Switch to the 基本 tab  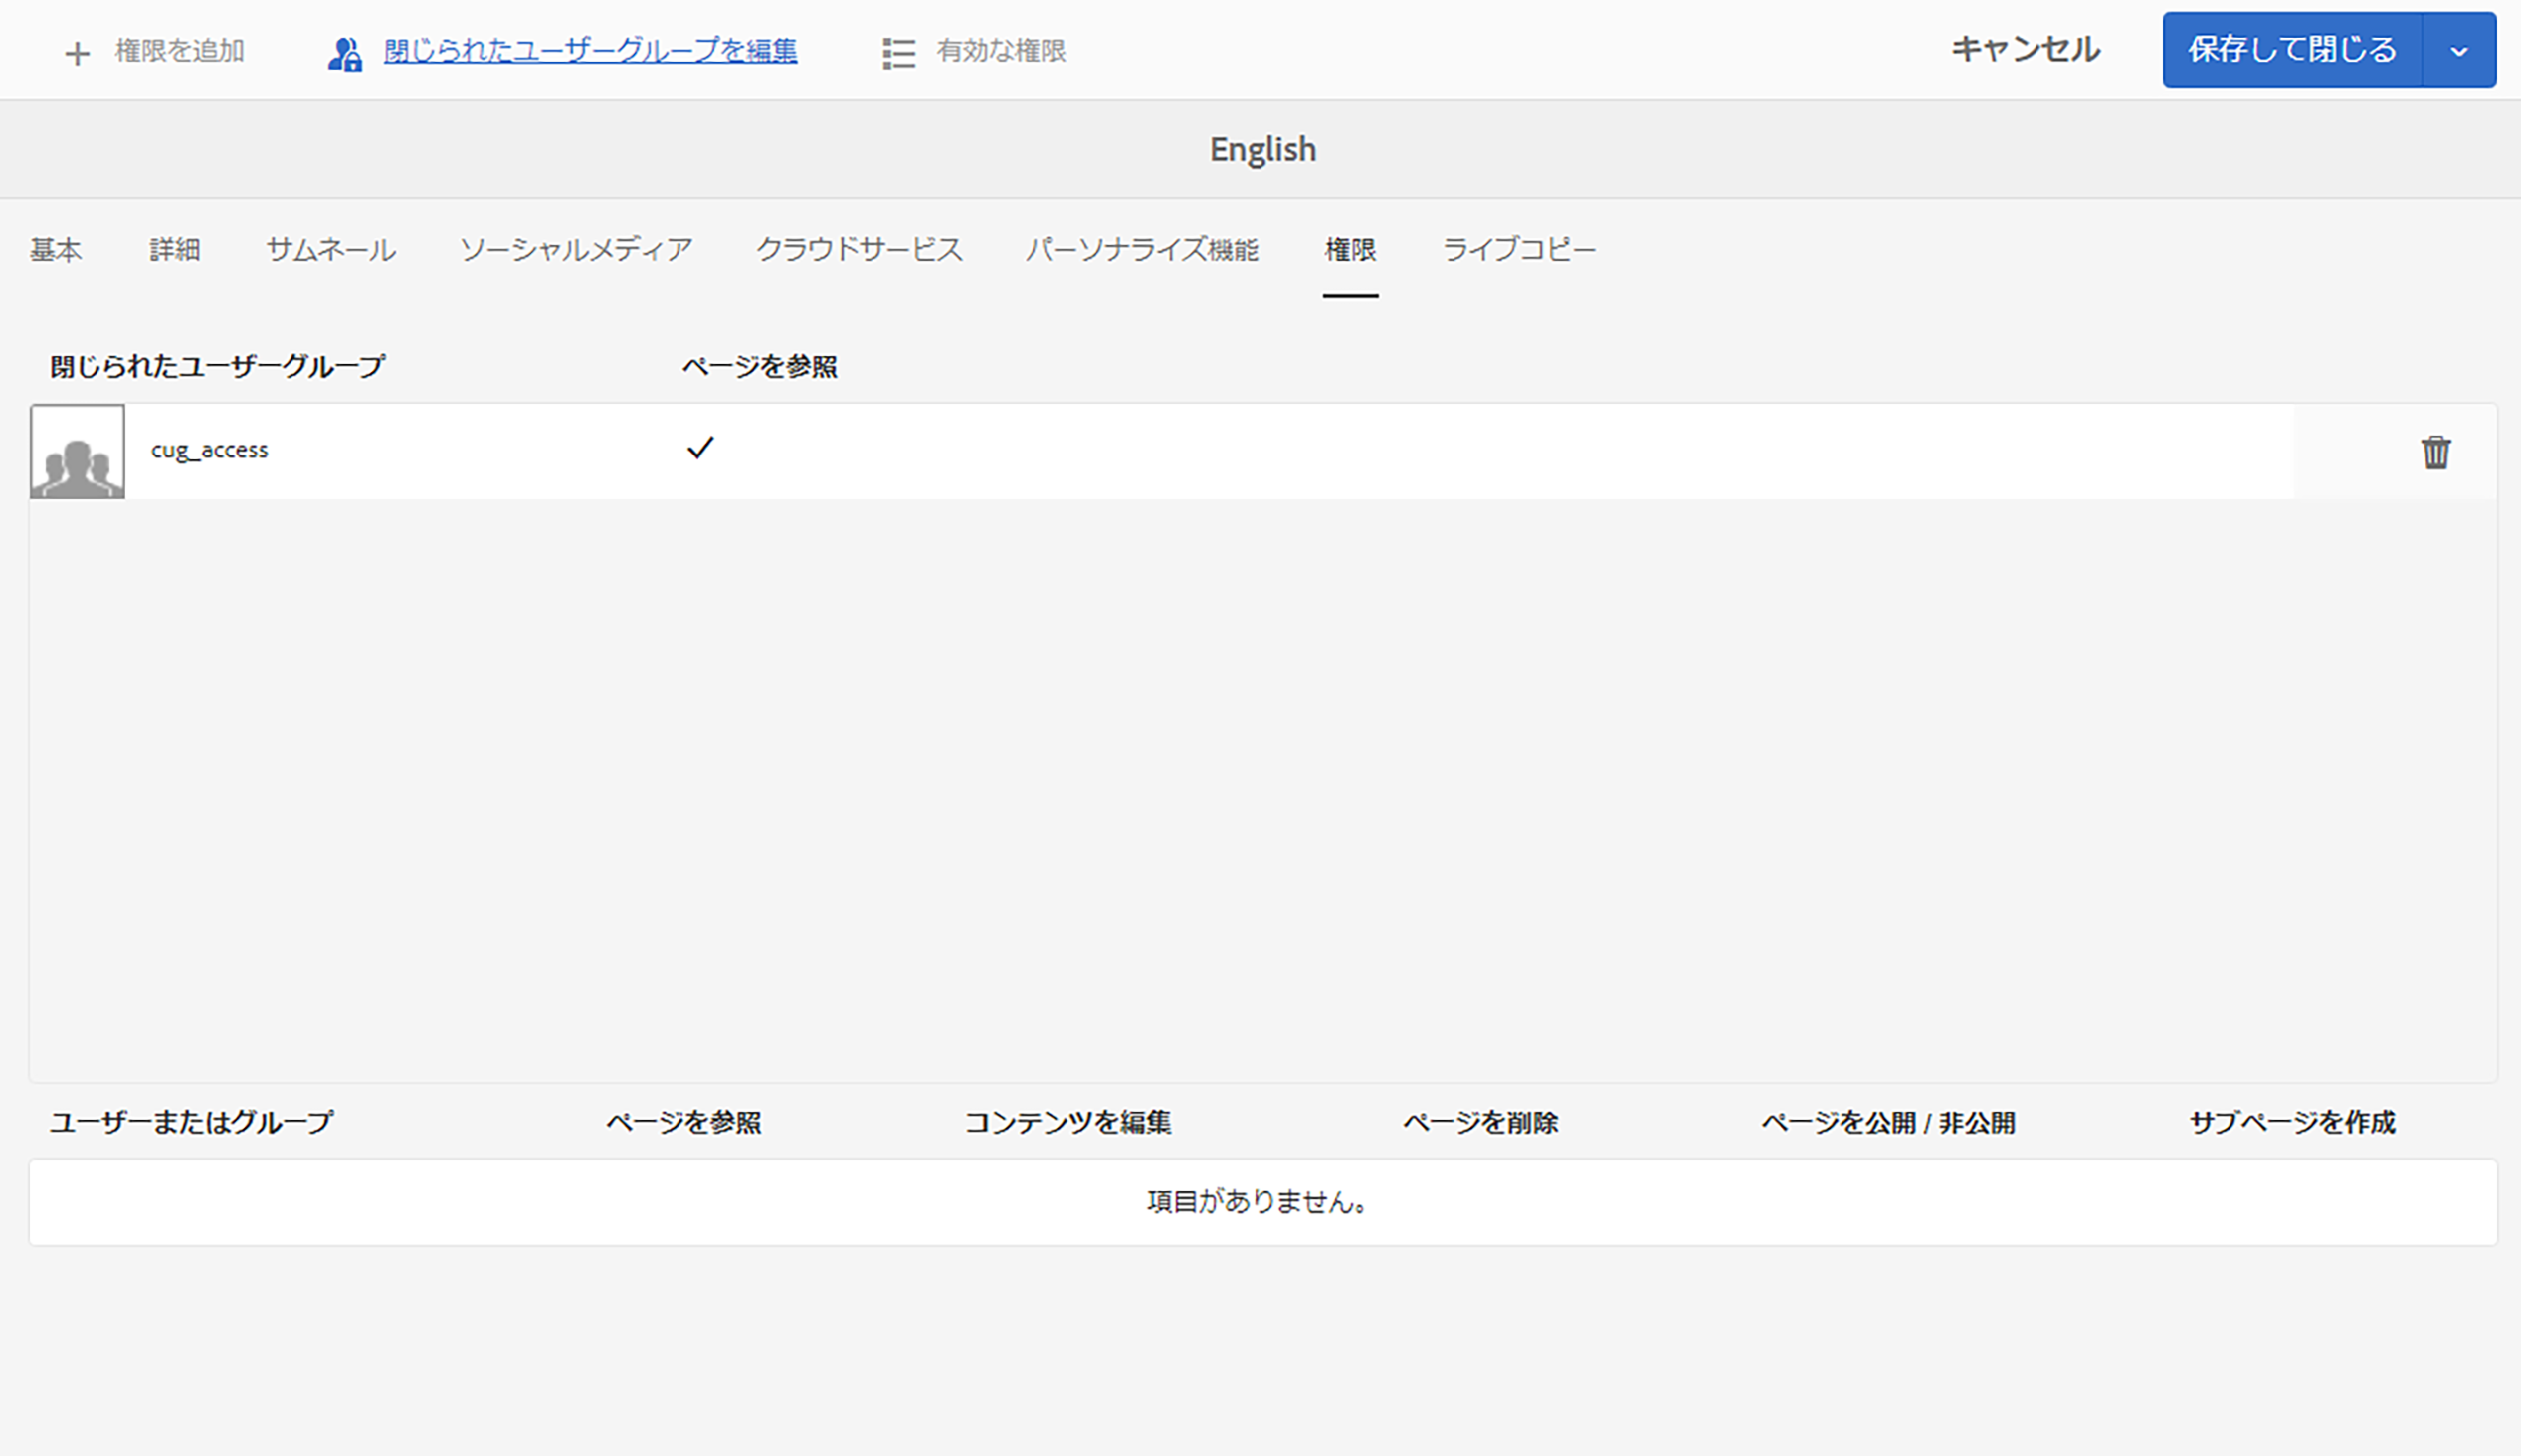coord(55,249)
